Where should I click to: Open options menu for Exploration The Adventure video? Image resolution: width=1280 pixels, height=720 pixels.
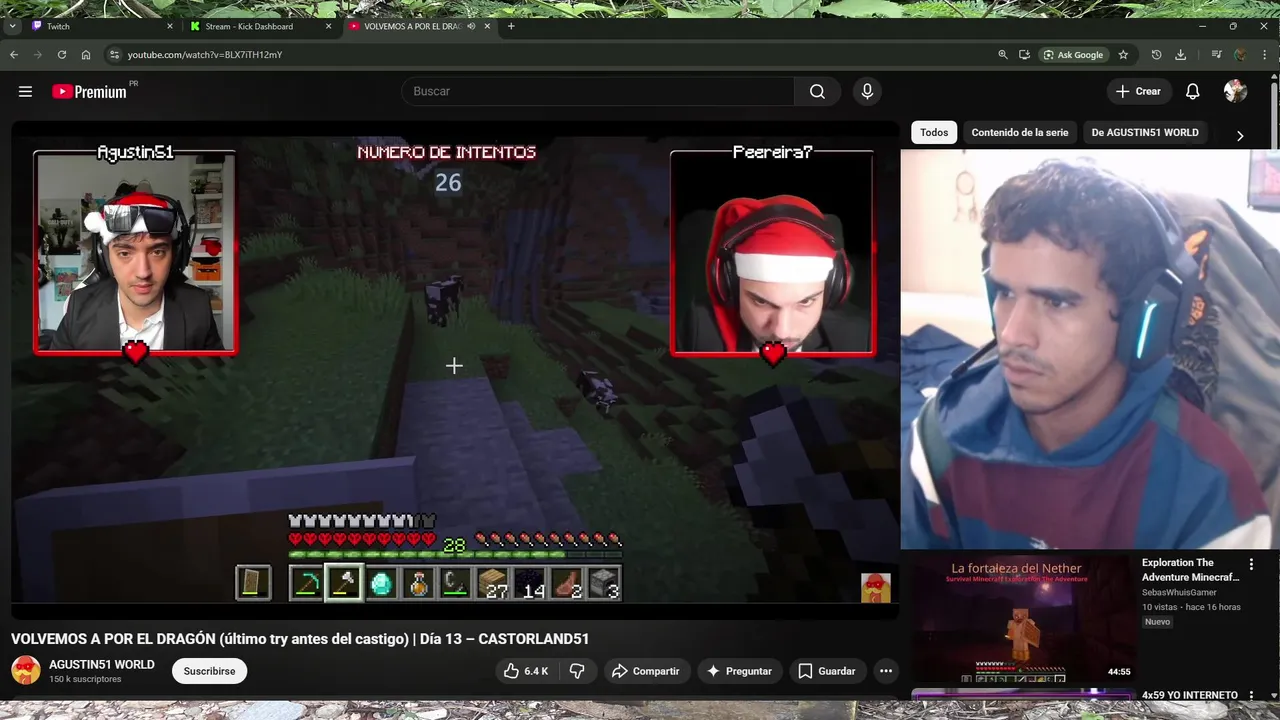pos(1250,564)
